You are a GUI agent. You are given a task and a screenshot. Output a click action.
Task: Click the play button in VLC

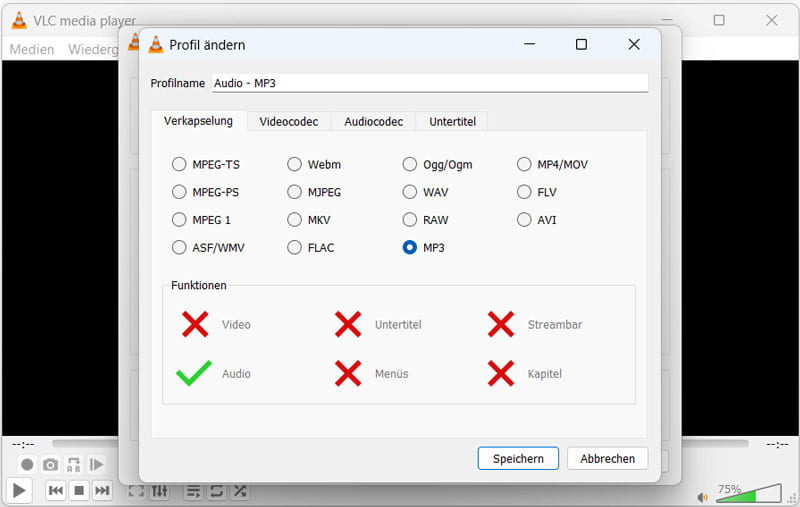[19, 491]
